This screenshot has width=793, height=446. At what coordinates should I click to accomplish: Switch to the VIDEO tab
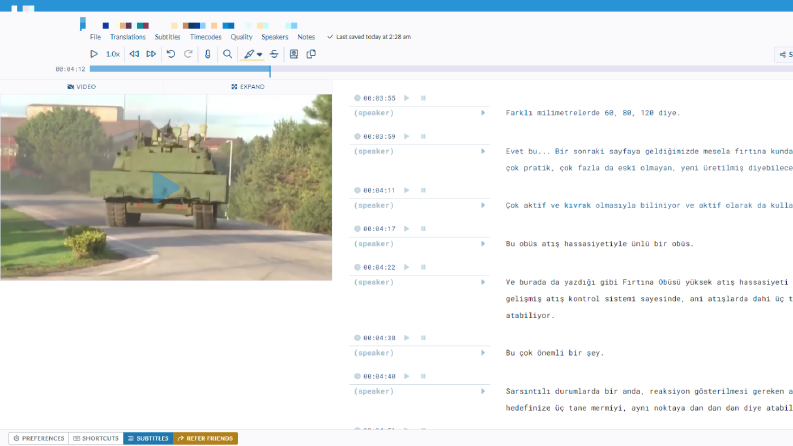[81, 86]
